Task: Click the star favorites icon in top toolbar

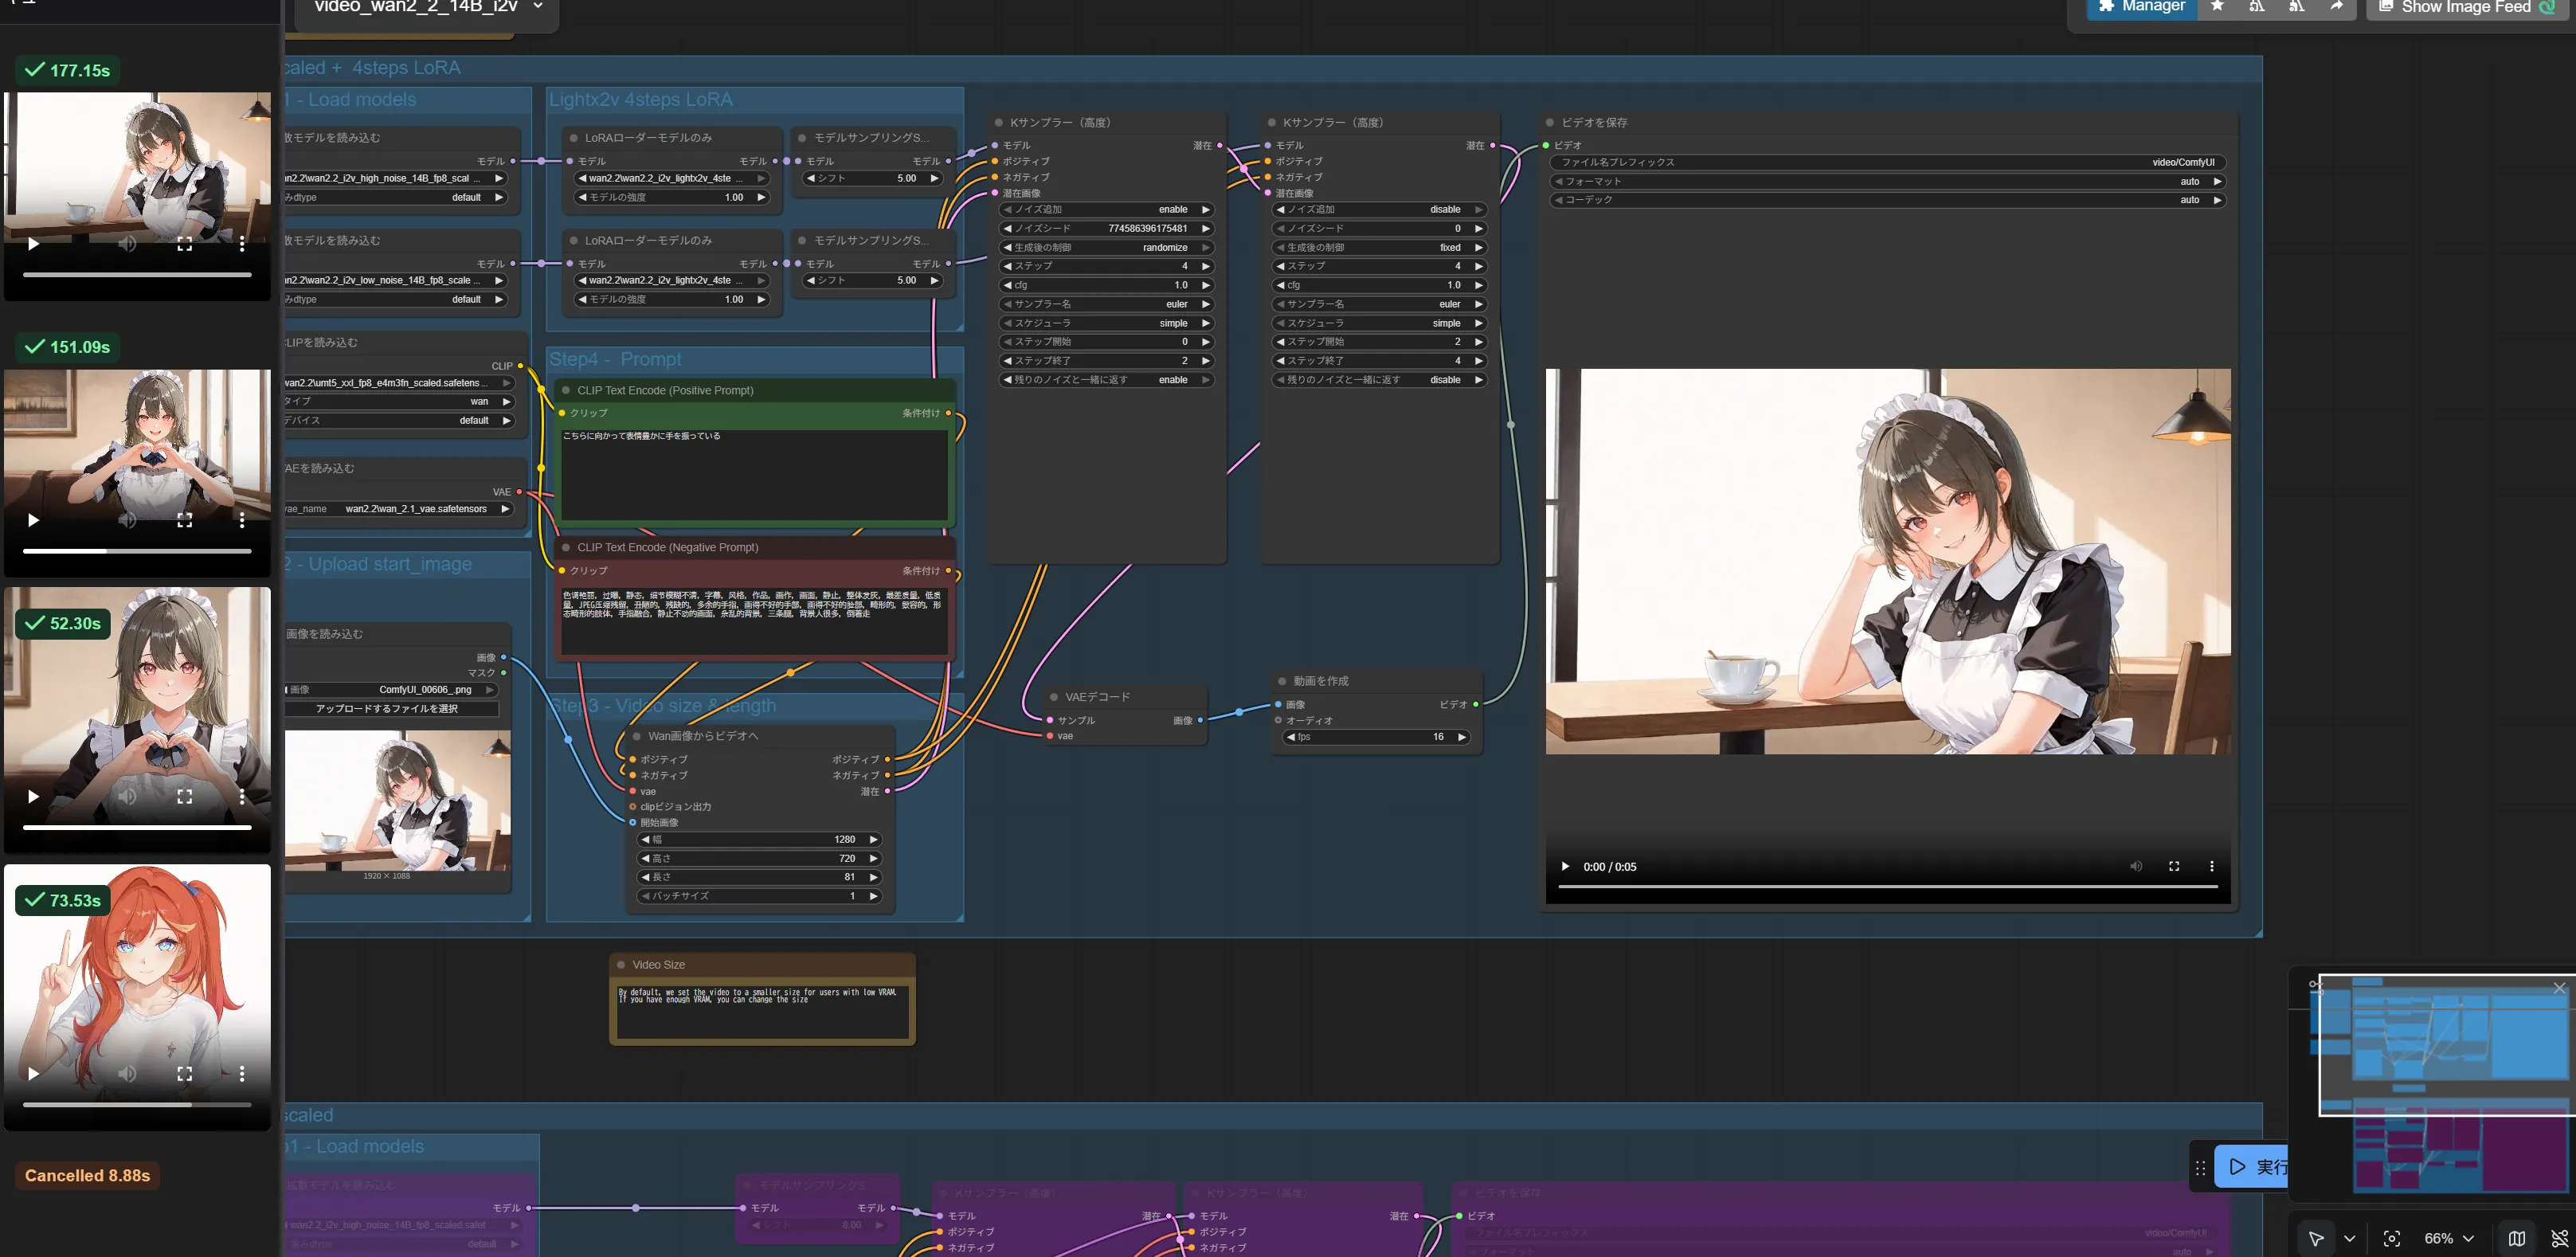Action: 2217,7
